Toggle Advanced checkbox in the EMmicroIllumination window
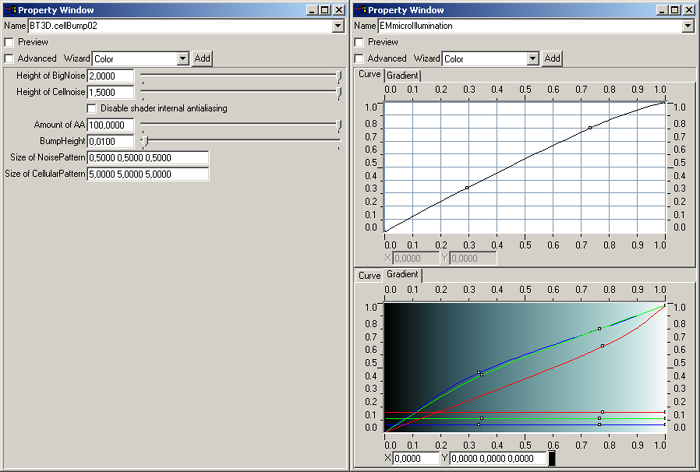 pos(359,59)
